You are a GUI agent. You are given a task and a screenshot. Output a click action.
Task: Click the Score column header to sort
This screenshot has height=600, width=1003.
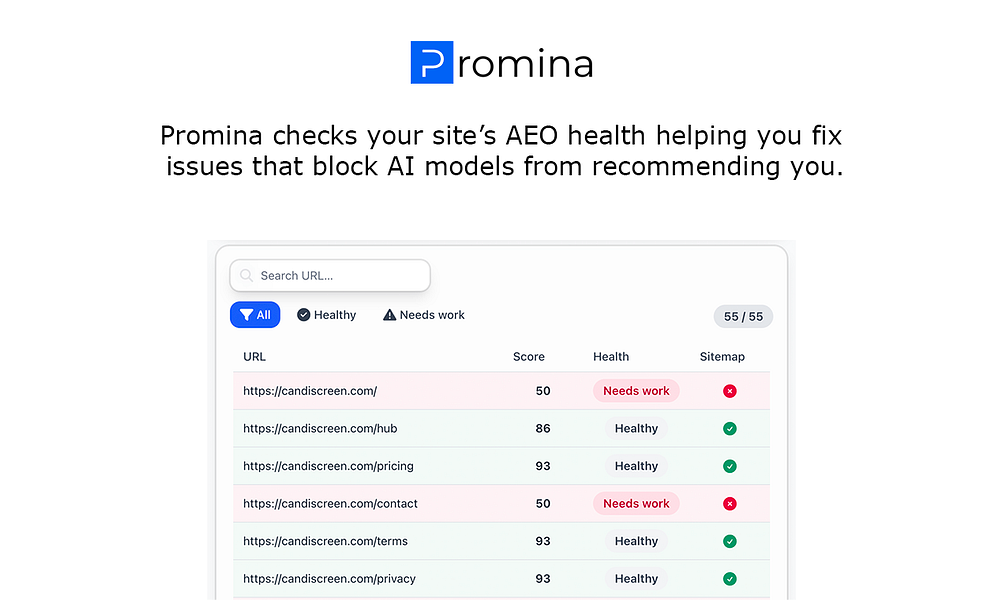click(528, 356)
